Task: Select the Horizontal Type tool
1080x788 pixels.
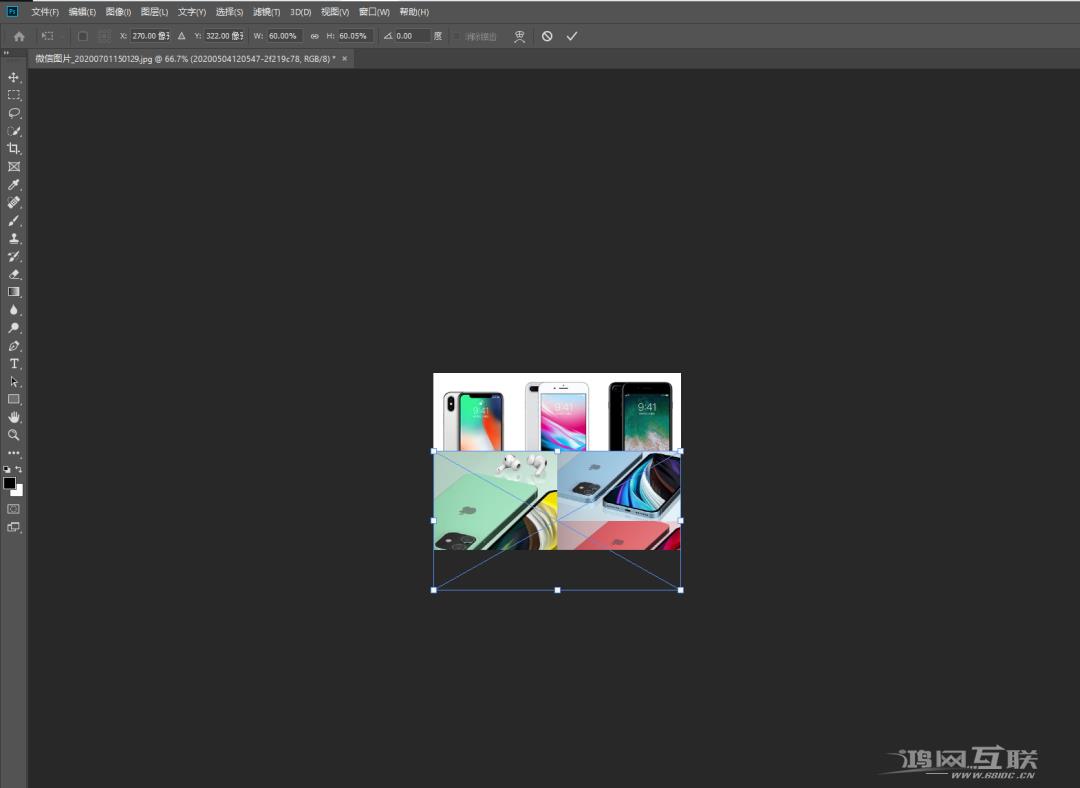Action: 14,363
